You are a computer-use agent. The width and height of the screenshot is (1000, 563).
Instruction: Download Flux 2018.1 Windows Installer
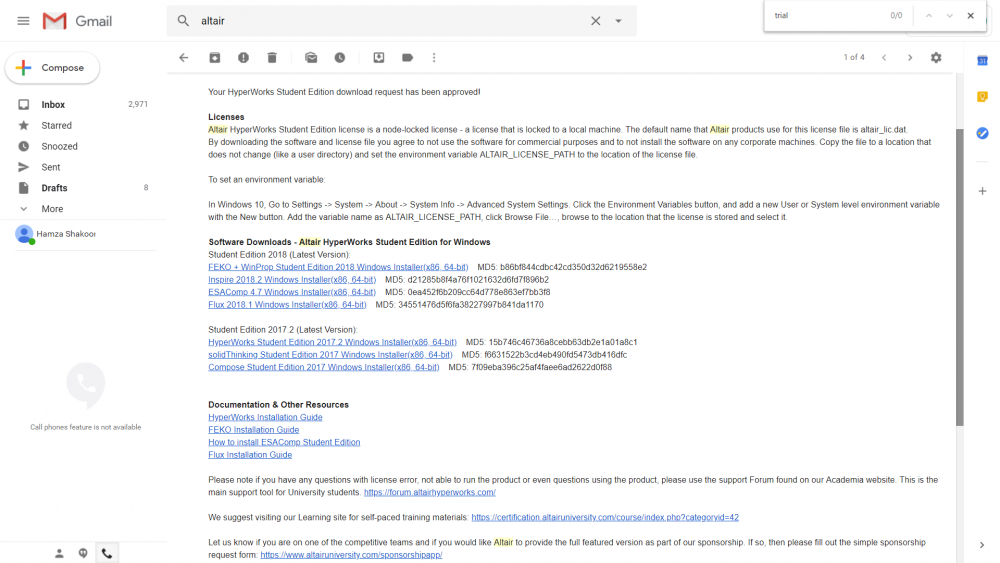point(287,305)
